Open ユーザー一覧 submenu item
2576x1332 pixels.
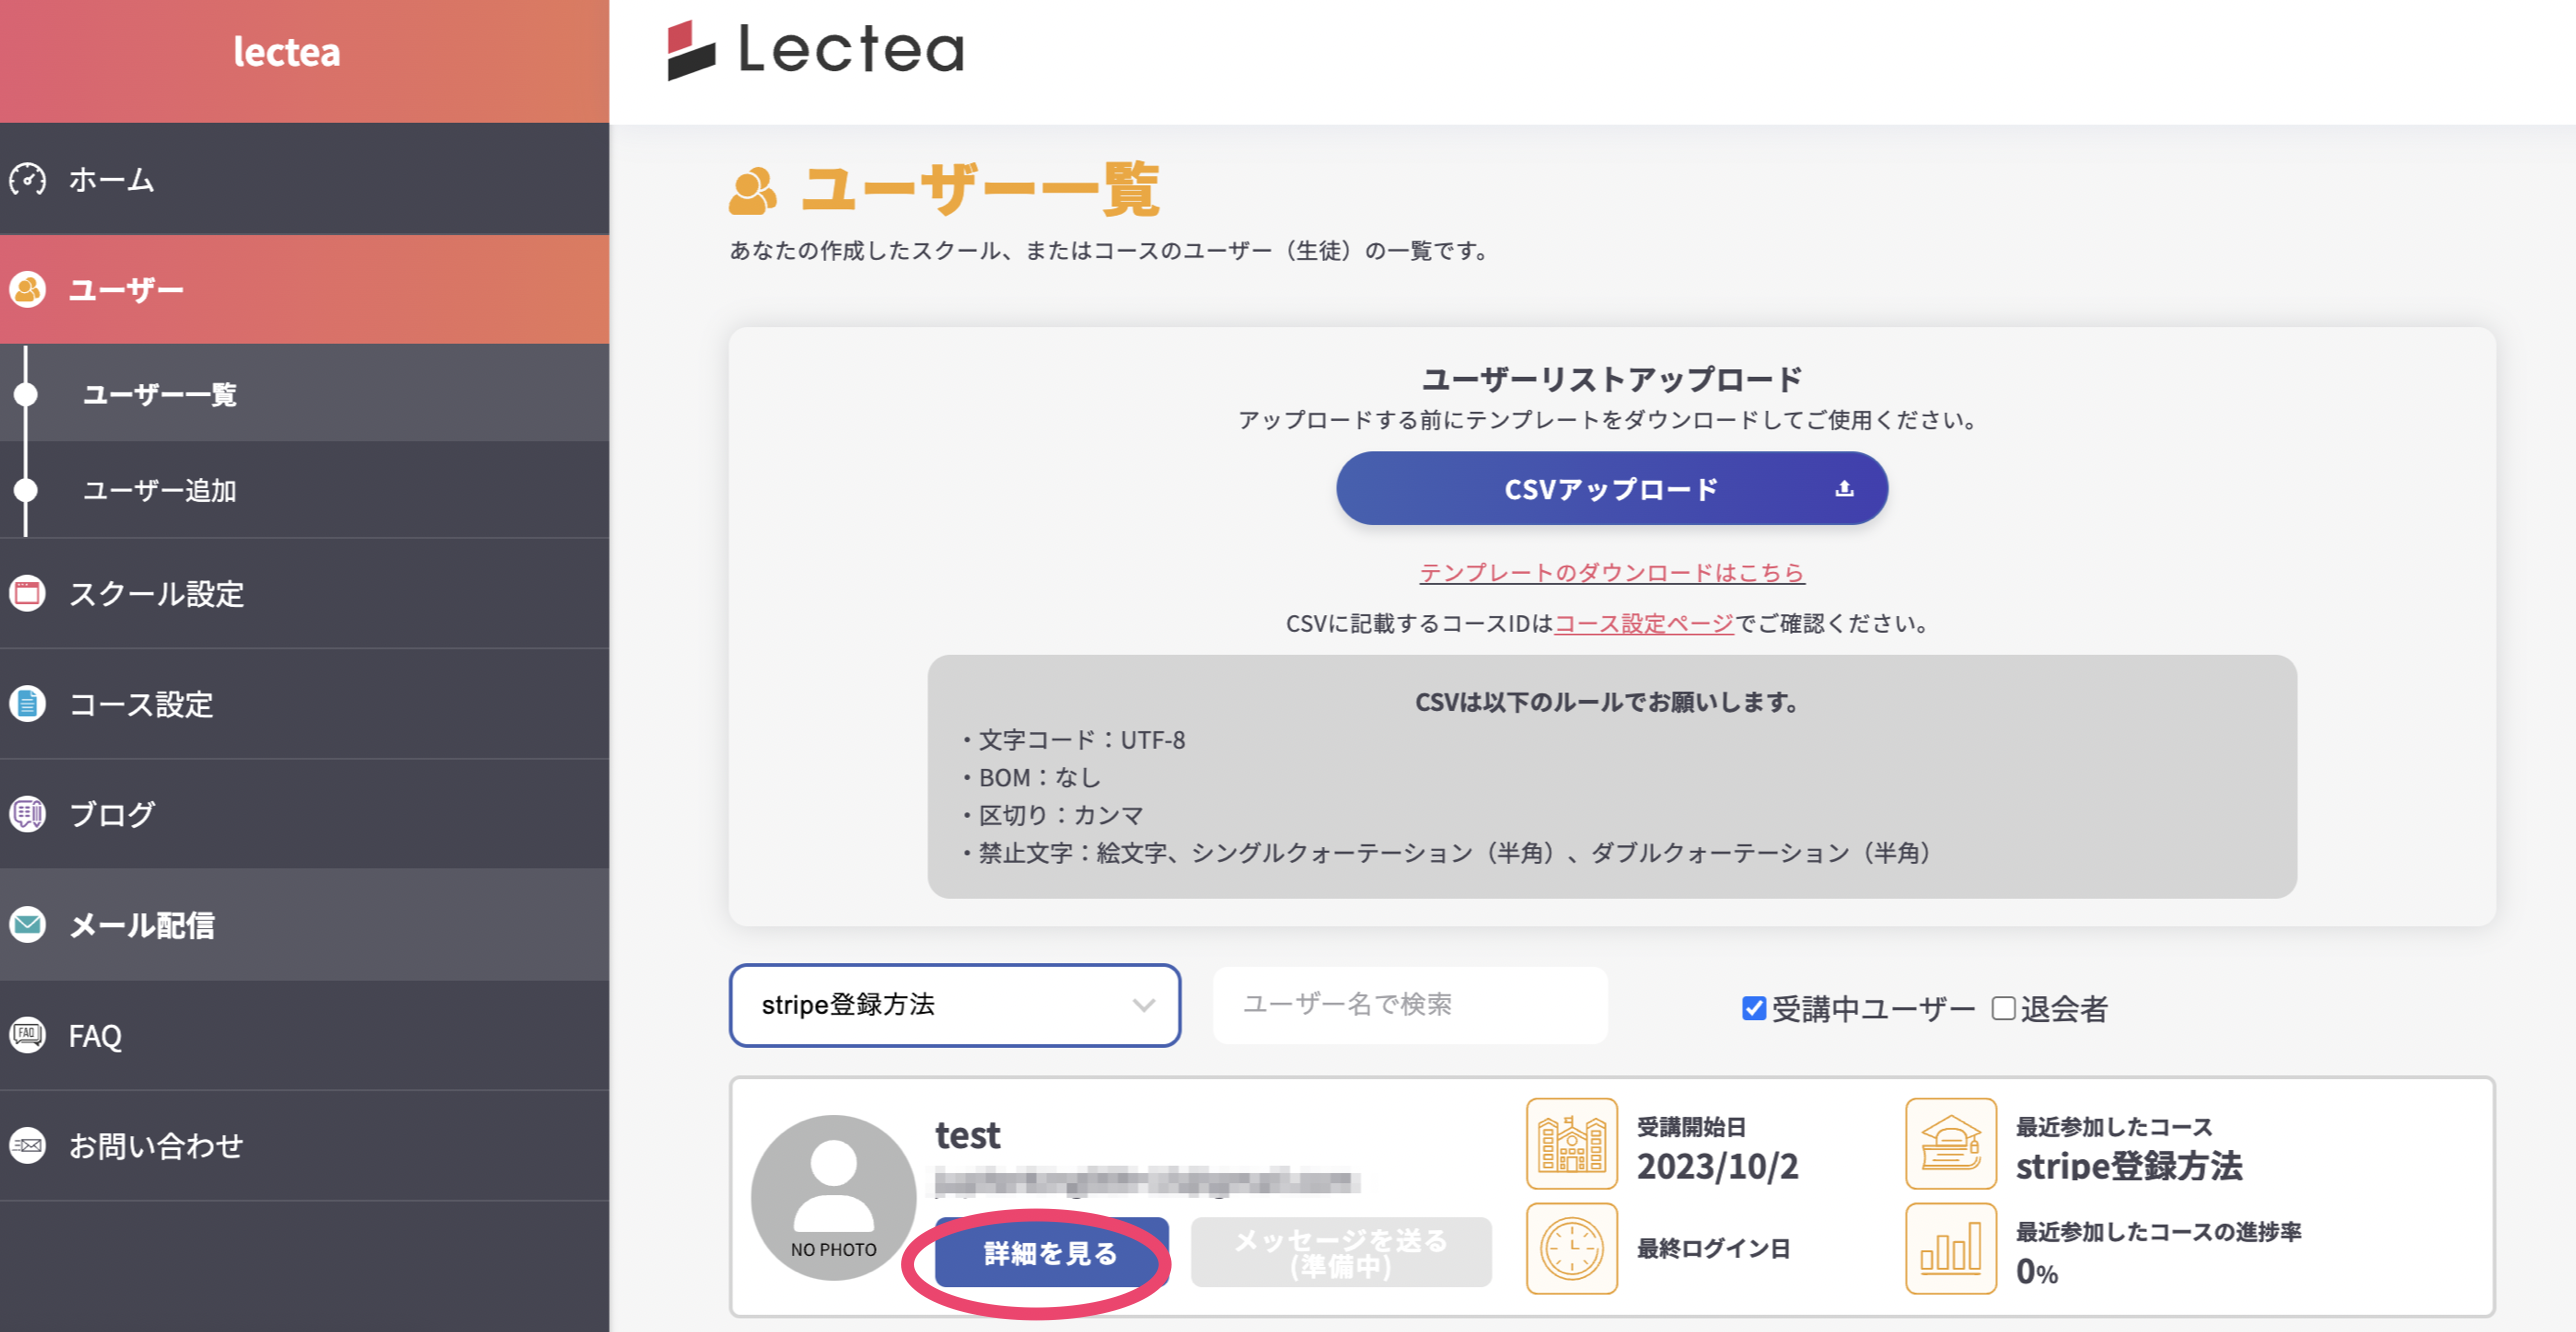pyautogui.click(x=160, y=394)
